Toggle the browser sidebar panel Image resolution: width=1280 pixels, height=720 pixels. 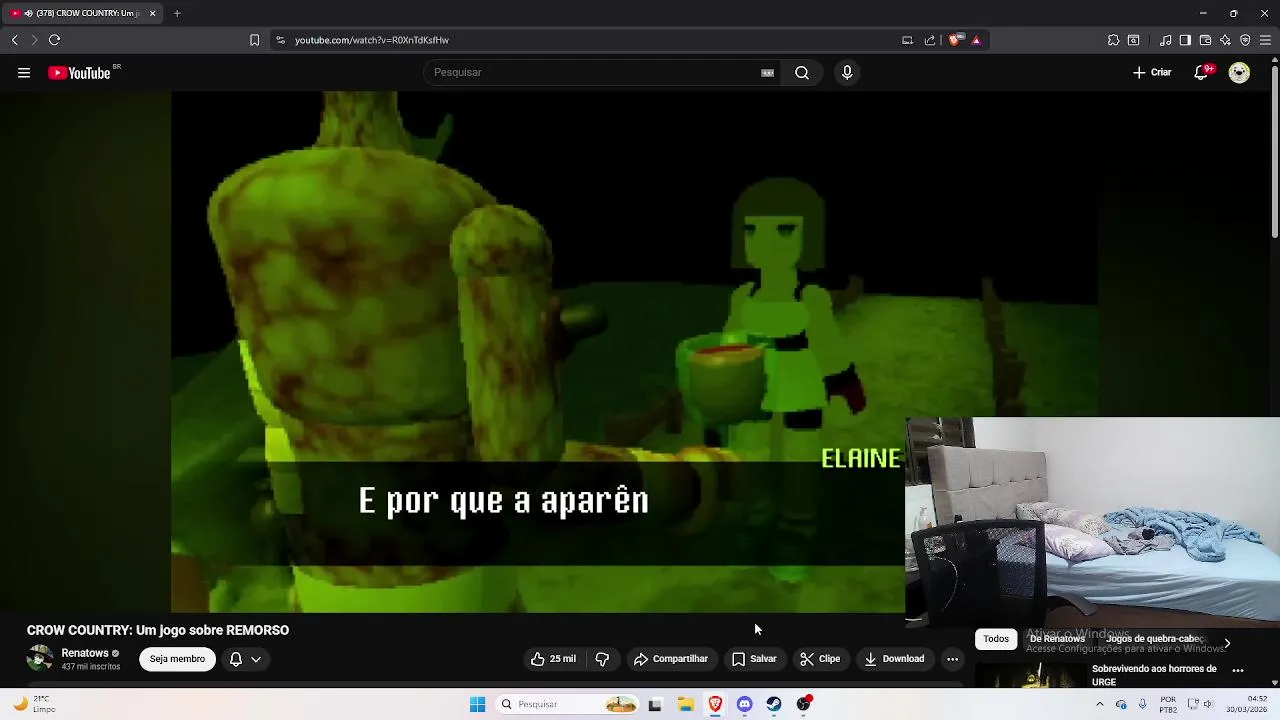click(1185, 40)
